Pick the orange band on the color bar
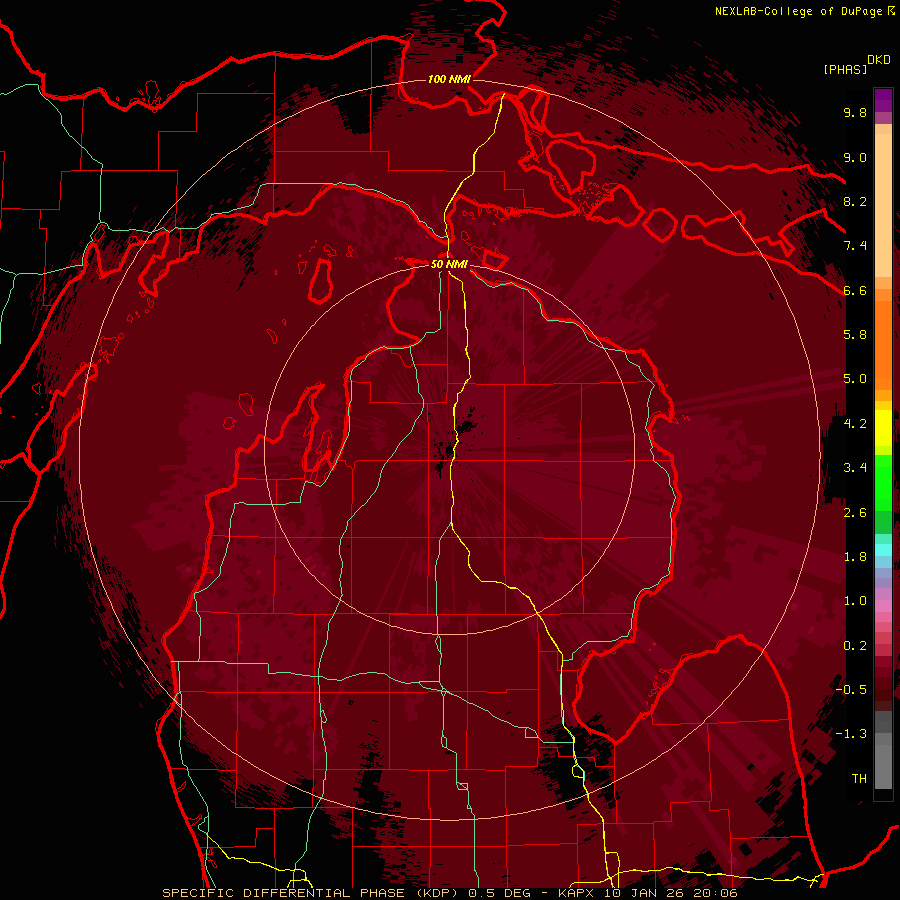 883,344
